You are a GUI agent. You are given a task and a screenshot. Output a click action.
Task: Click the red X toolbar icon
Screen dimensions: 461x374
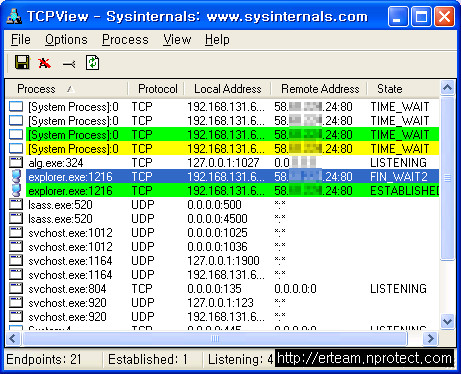coord(44,63)
